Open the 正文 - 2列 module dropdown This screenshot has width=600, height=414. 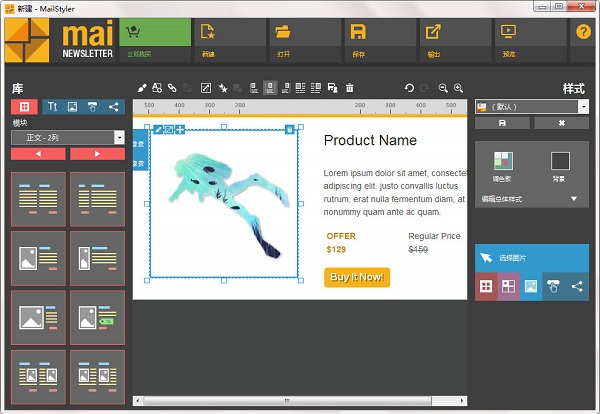pos(120,137)
